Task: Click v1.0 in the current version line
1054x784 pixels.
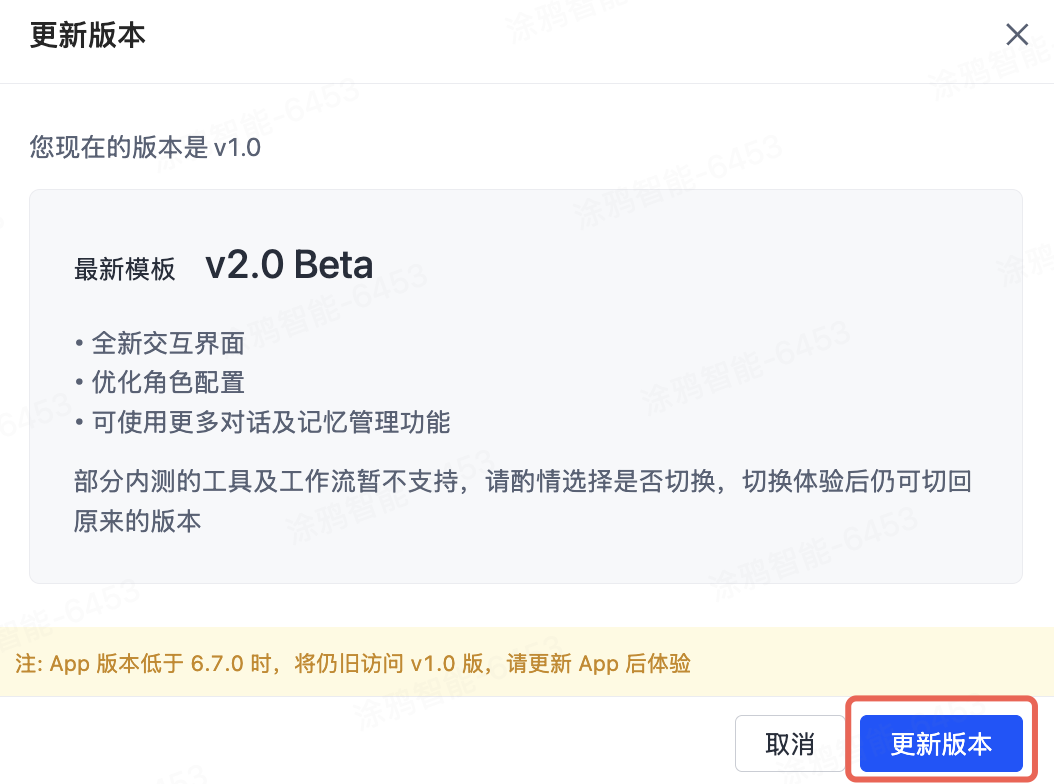Action: (x=237, y=148)
